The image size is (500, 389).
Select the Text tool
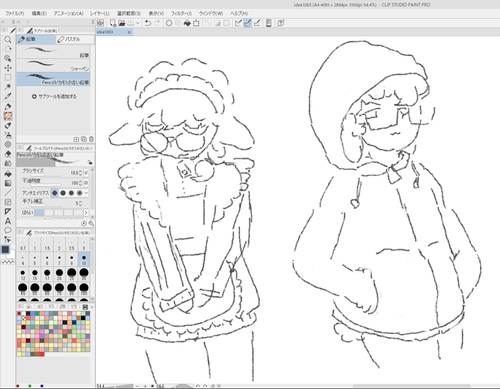8,221
